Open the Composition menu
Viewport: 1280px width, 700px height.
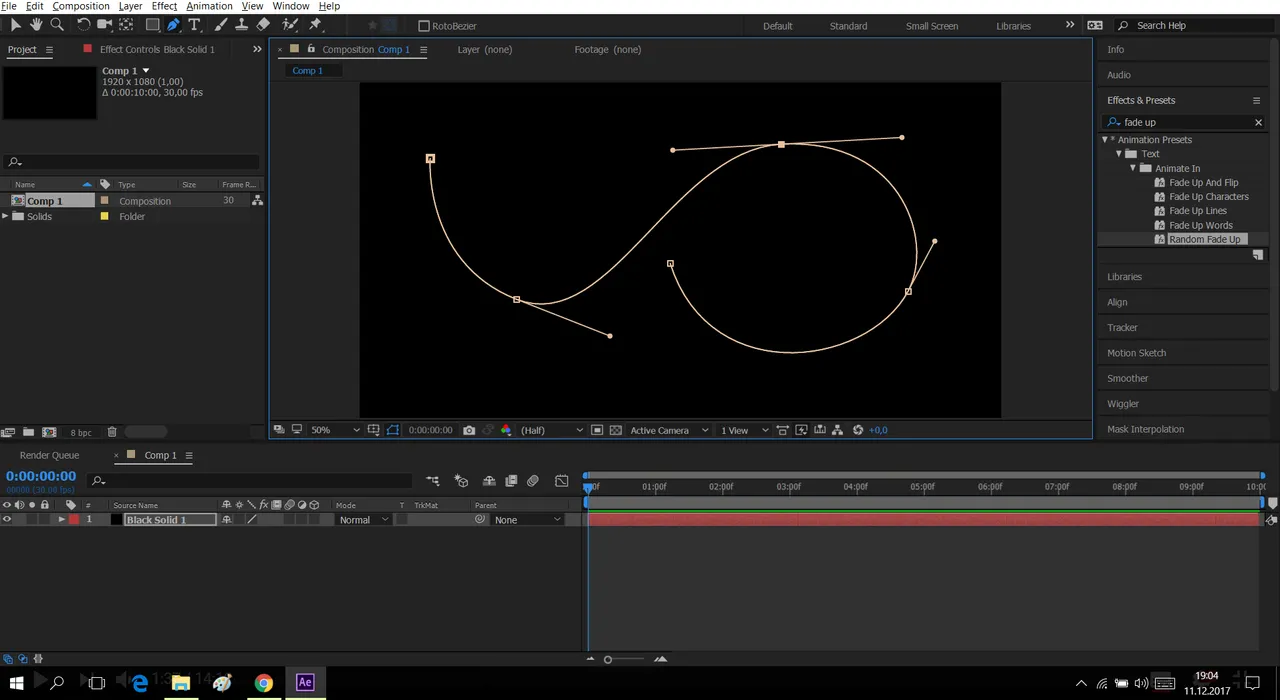pyautogui.click(x=81, y=6)
